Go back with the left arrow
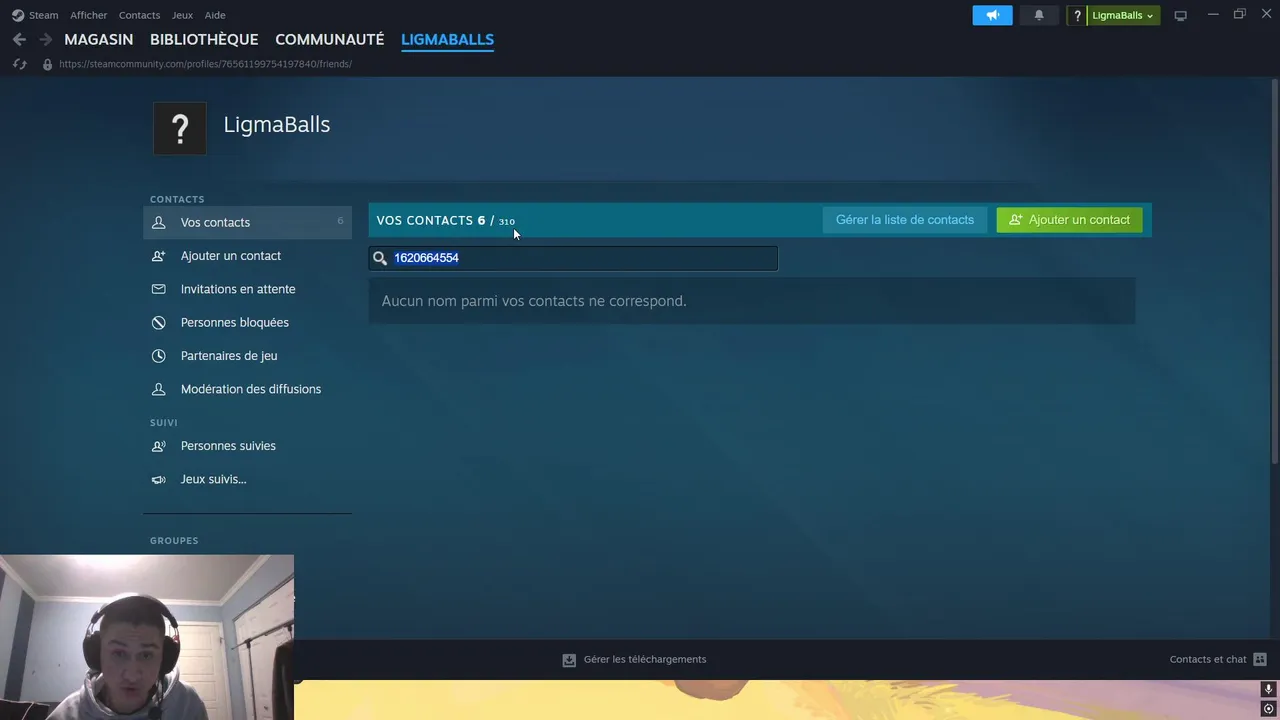This screenshot has width=1280, height=720. pos(19,39)
